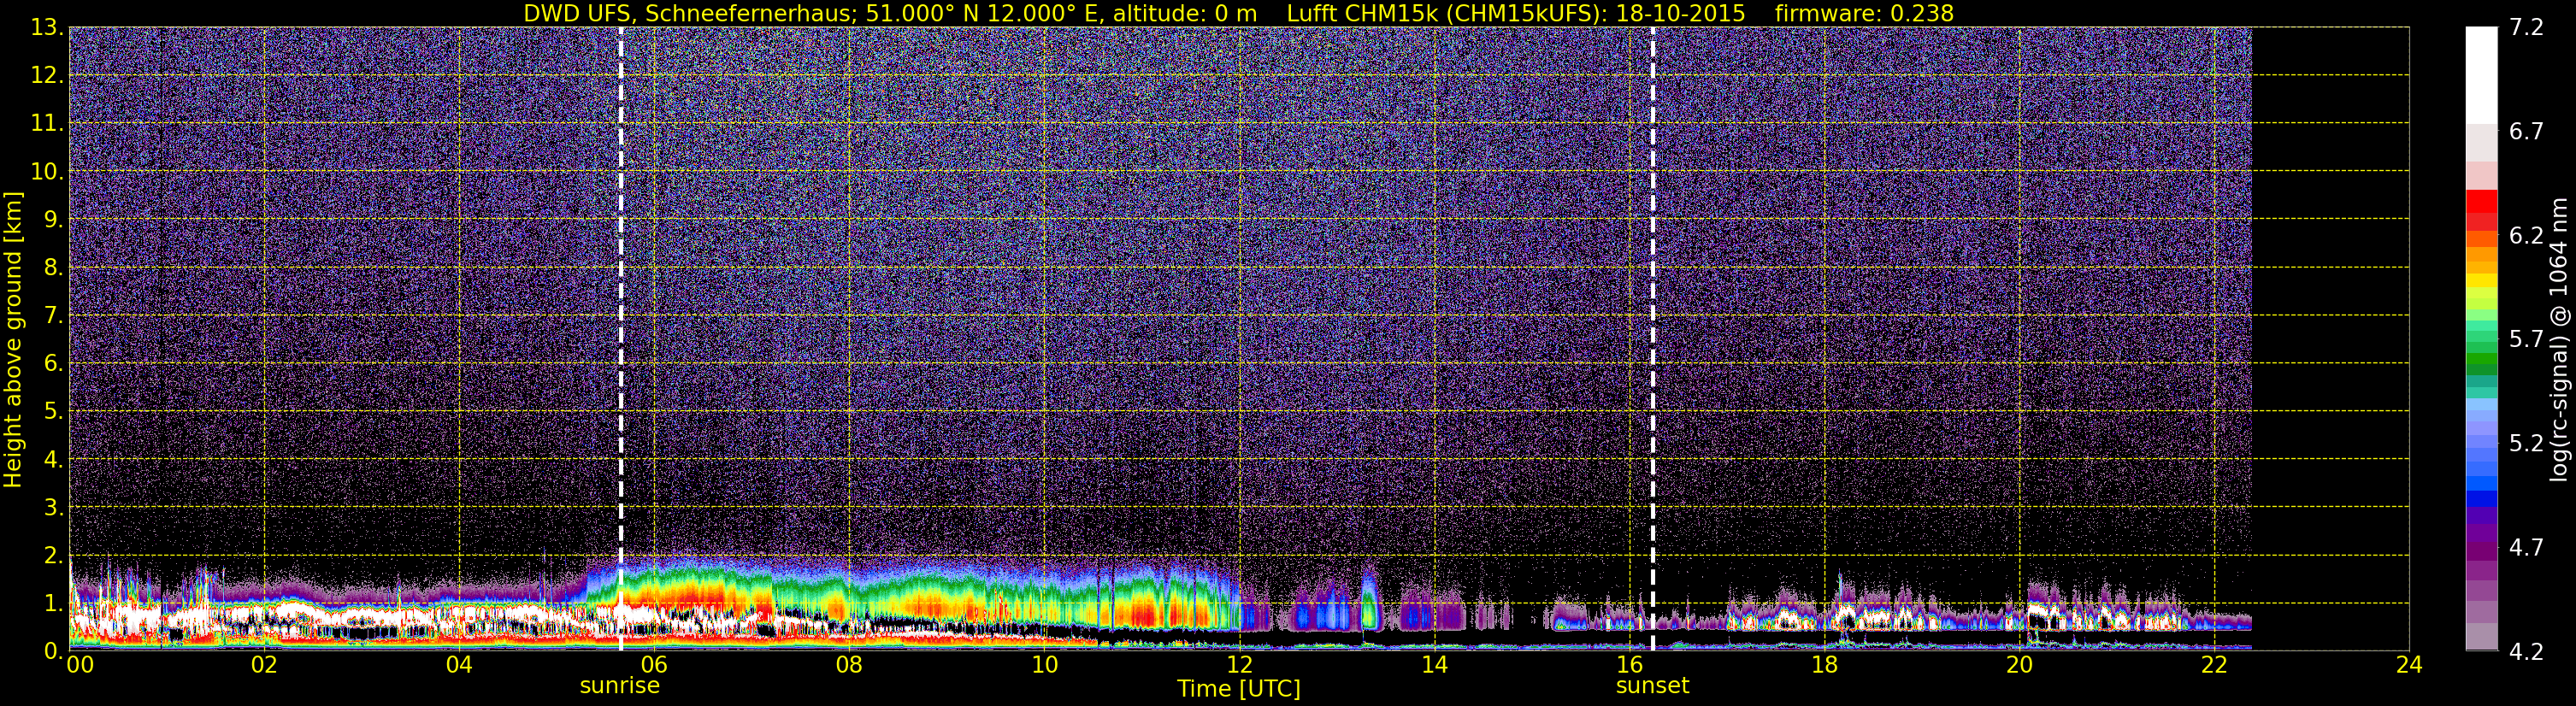2576x706 pixels.
Task: Click the height axis tick label 2
Action: point(52,556)
